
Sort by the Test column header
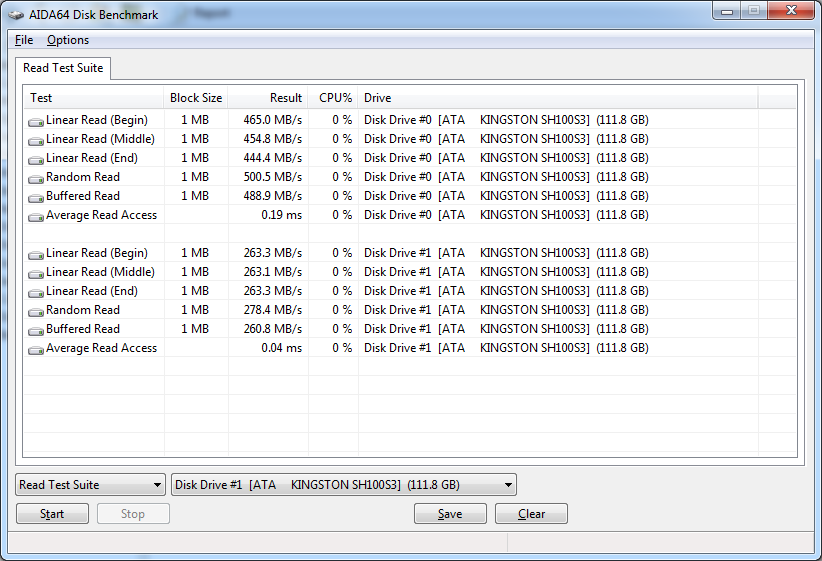click(93, 98)
